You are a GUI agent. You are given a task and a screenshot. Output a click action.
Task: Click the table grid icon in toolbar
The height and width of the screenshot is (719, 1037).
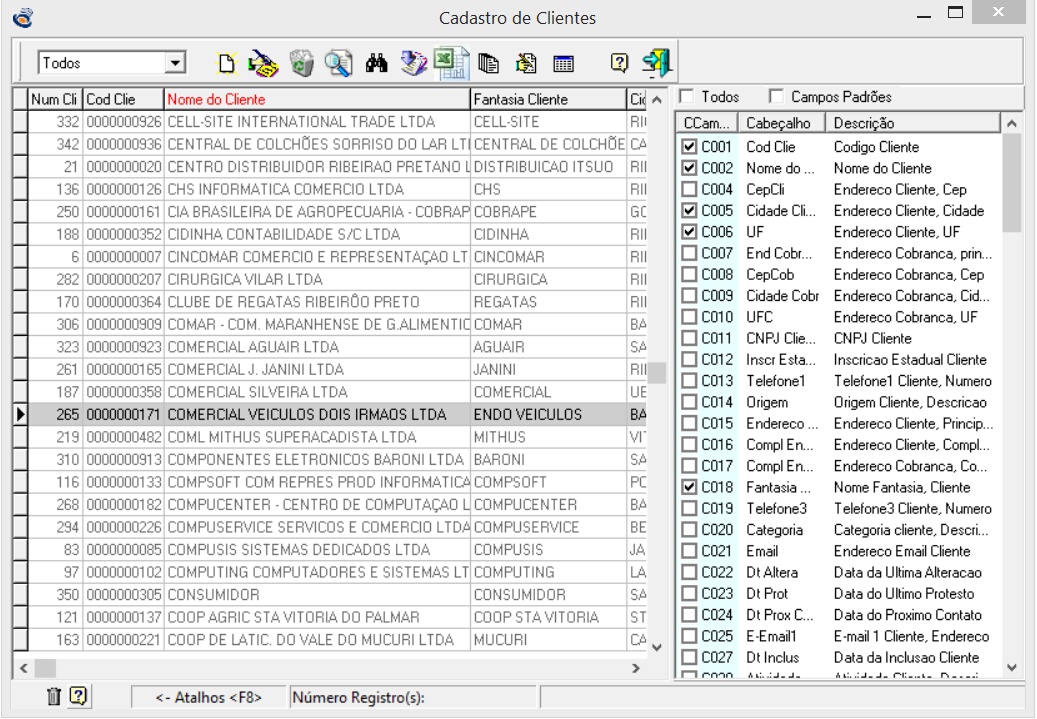click(563, 64)
